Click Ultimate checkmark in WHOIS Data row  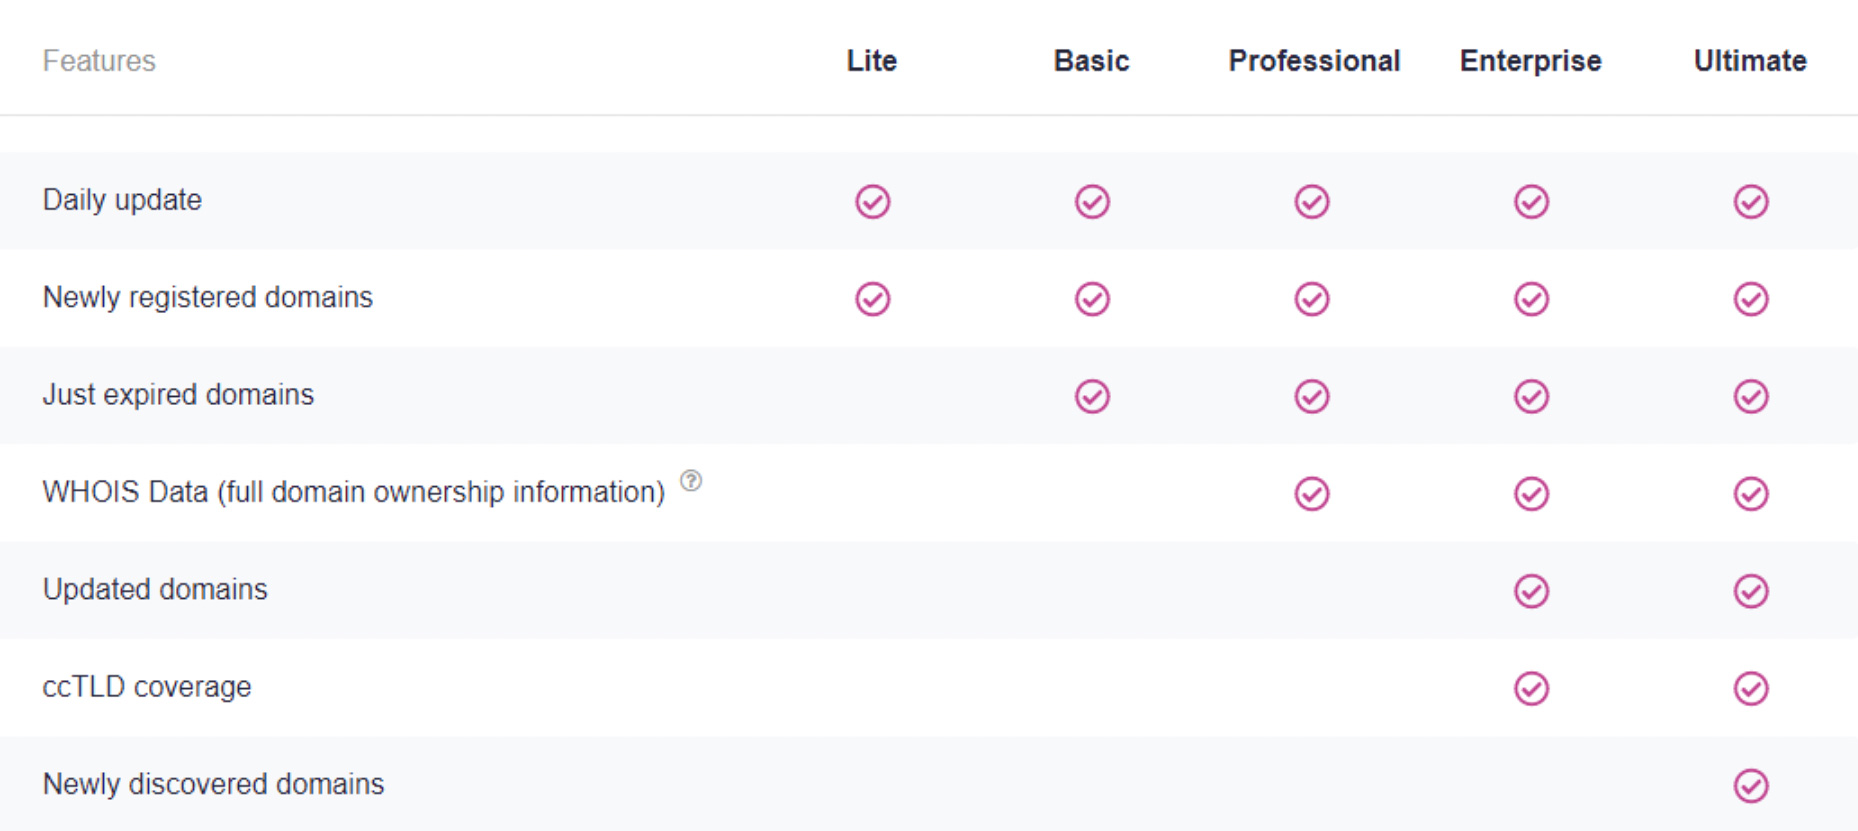[1751, 494]
